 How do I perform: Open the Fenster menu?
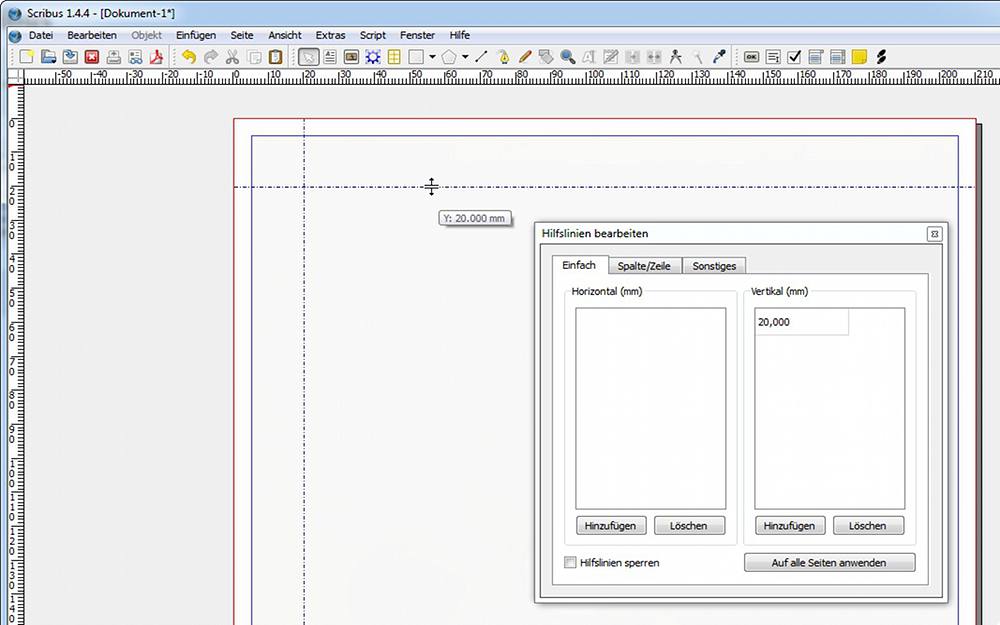(x=417, y=35)
